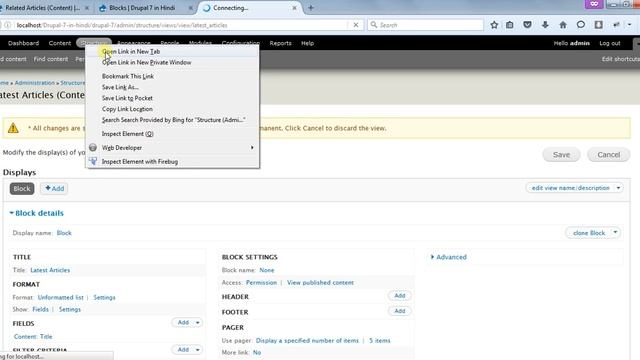The image size is (640, 360).
Task: Click the clone Block button
Action: click(x=589, y=233)
